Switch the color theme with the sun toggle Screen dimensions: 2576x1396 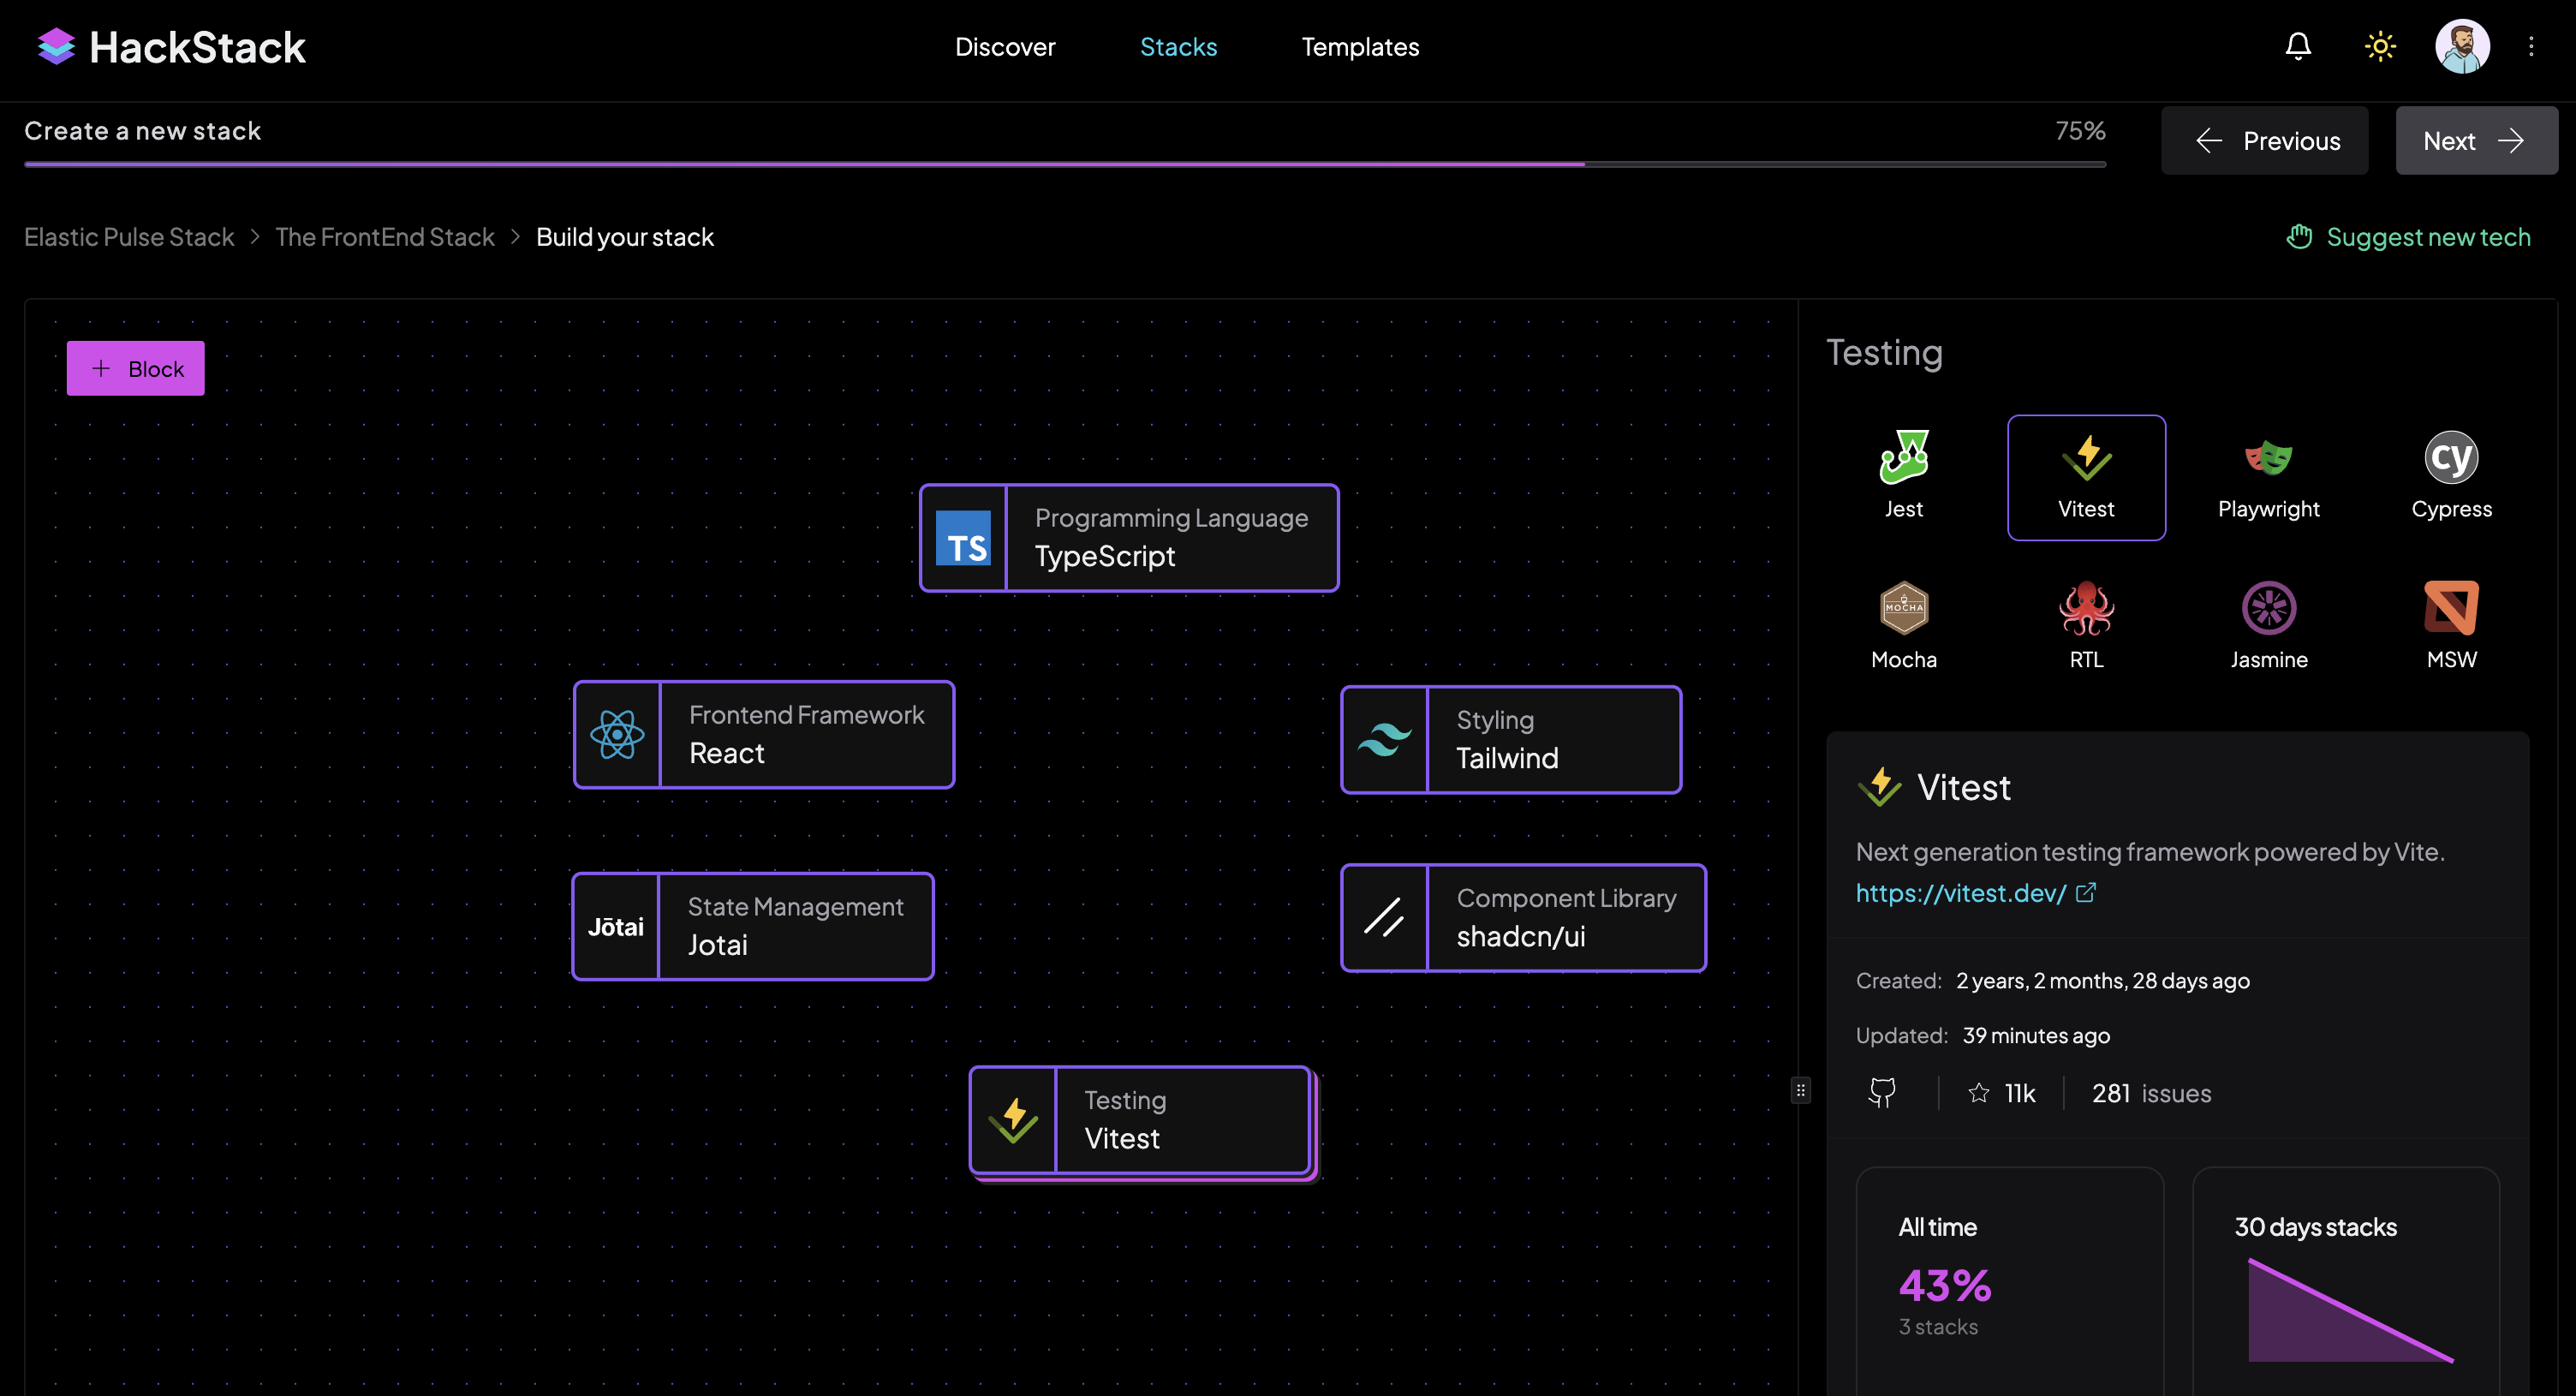pyautogui.click(x=2380, y=46)
